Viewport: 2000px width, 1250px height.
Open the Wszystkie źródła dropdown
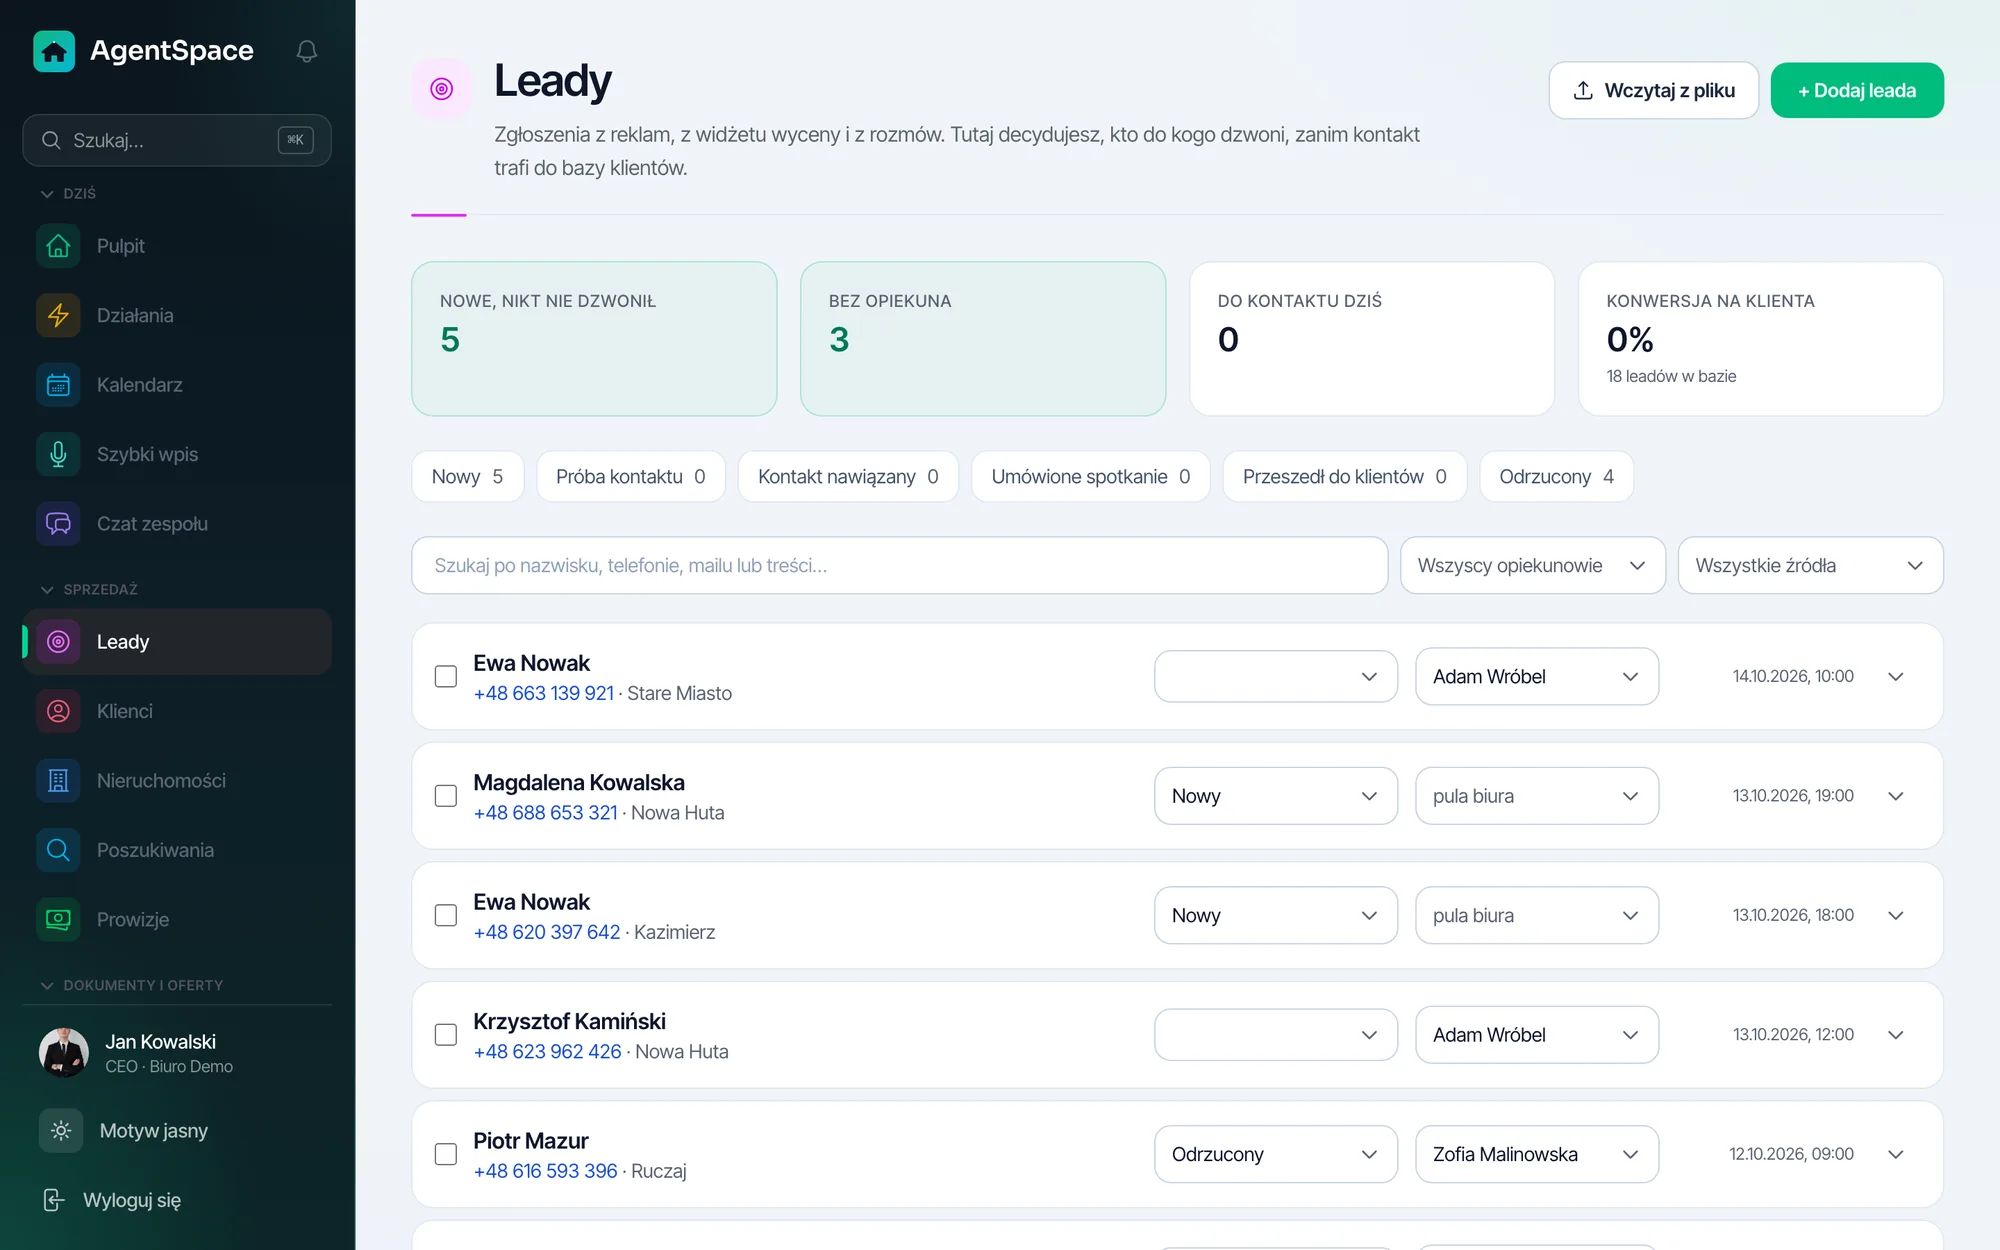pyautogui.click(x=1811, y=566)
